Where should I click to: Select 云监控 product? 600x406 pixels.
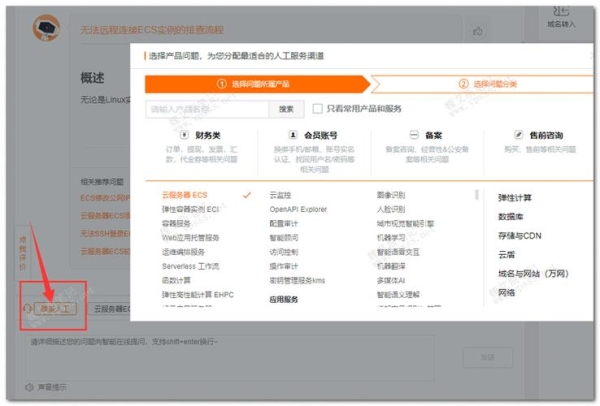point(280,195)
